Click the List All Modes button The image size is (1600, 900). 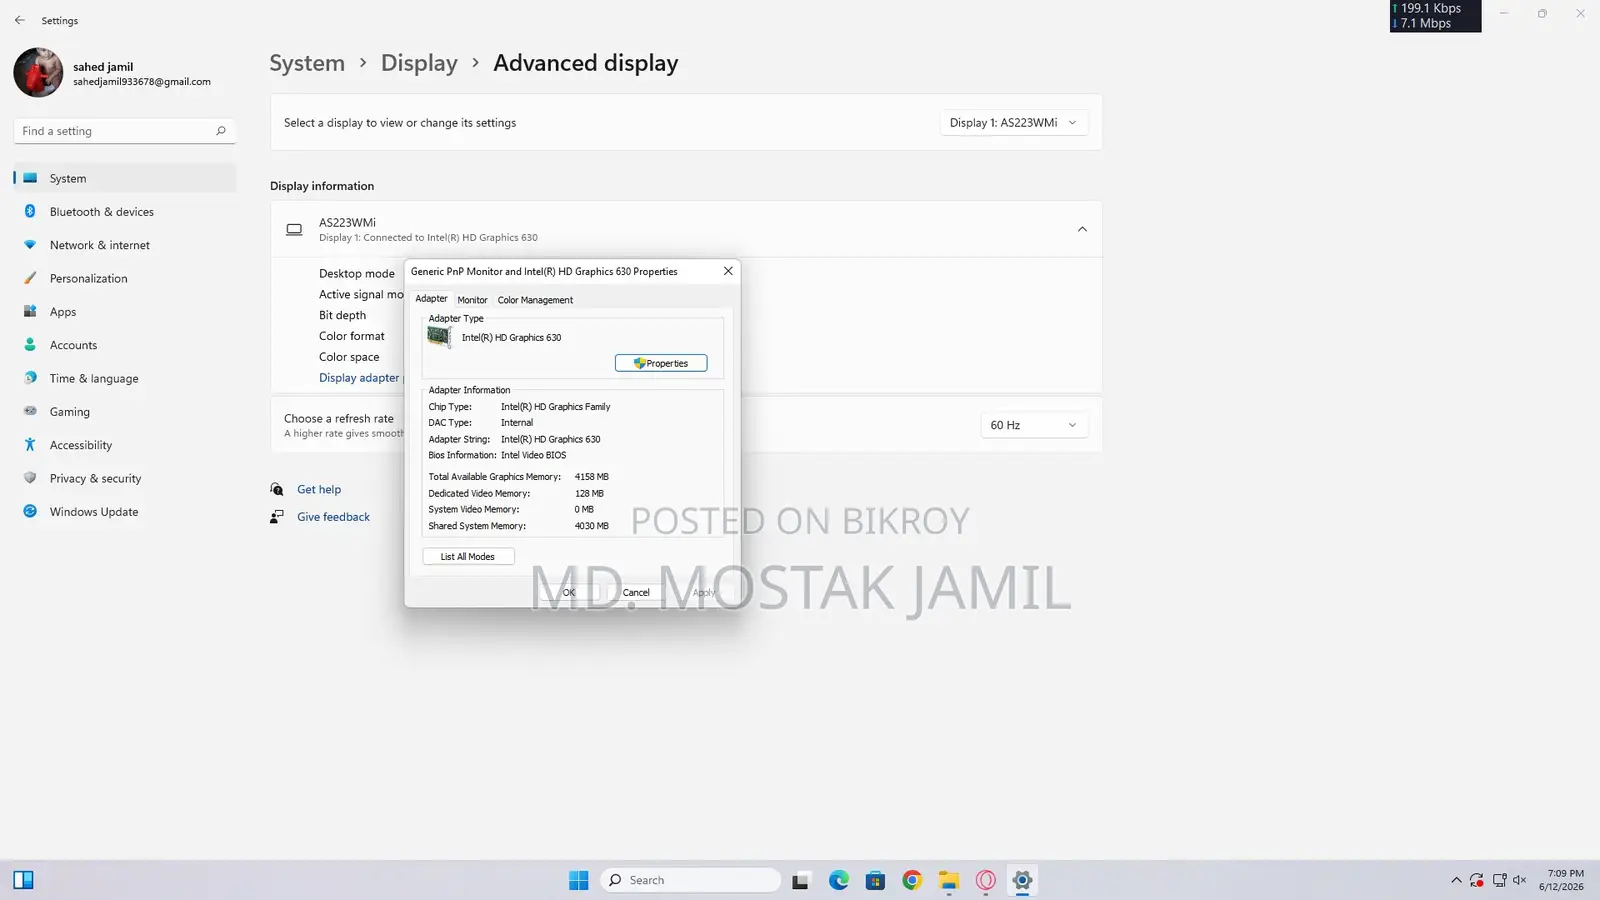468,557
